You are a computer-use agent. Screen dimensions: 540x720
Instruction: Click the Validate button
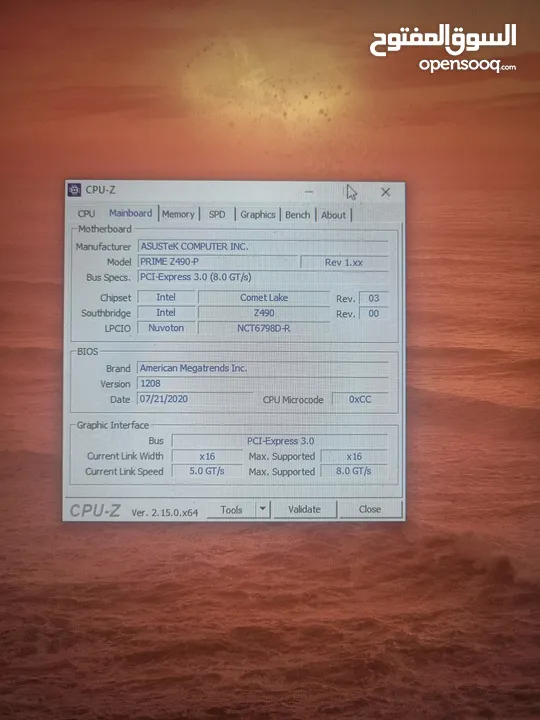304,509
